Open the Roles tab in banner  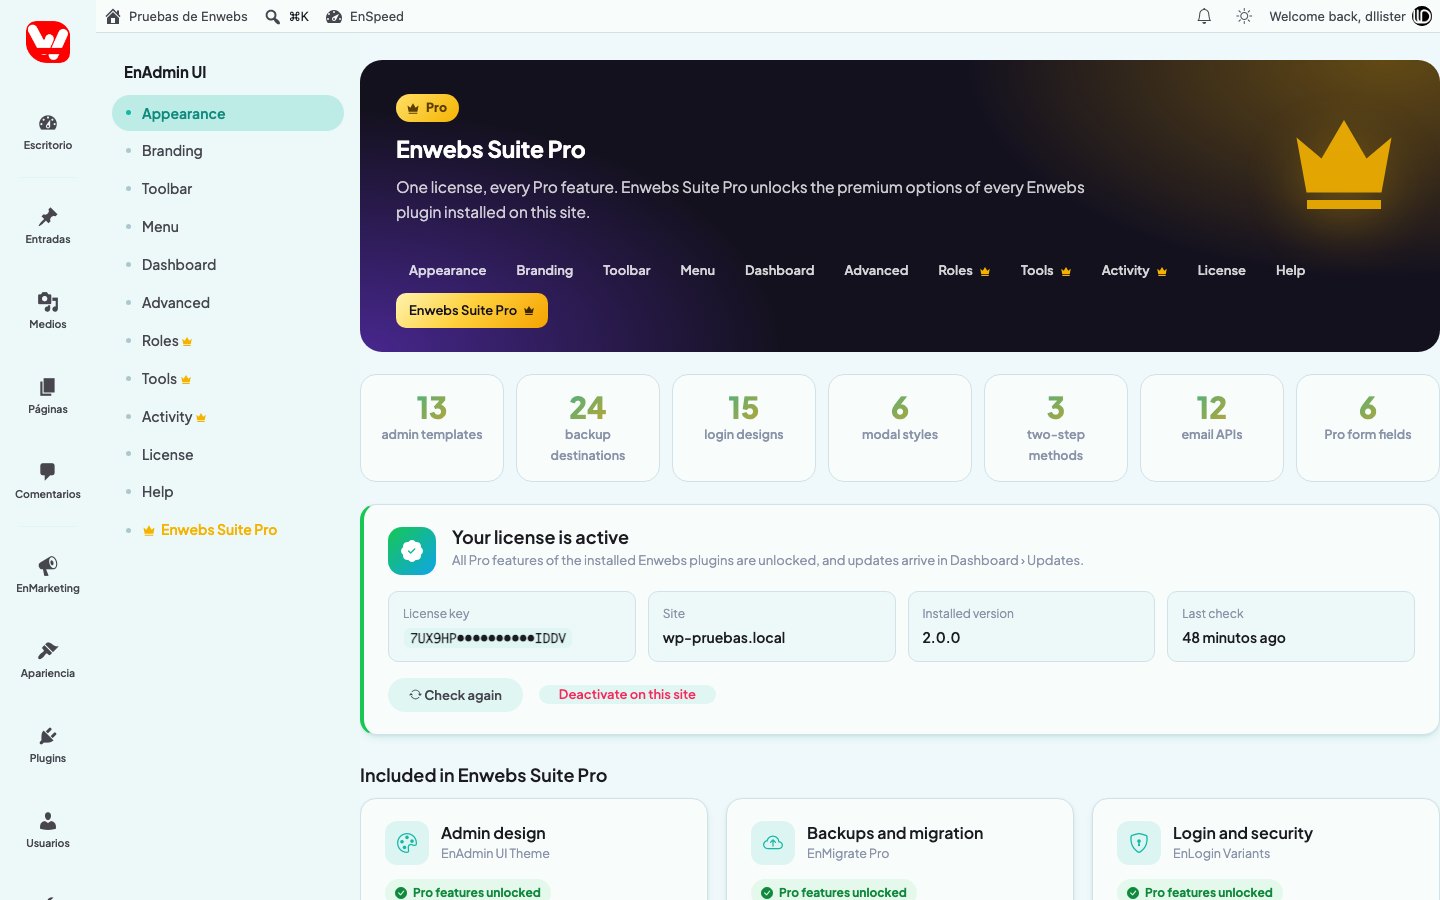964,270
